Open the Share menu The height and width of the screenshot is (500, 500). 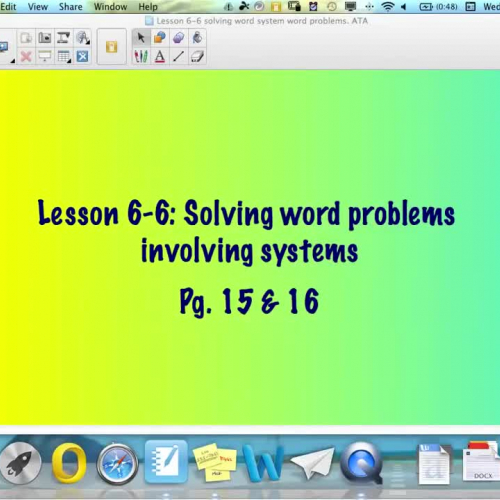(70, 7)
